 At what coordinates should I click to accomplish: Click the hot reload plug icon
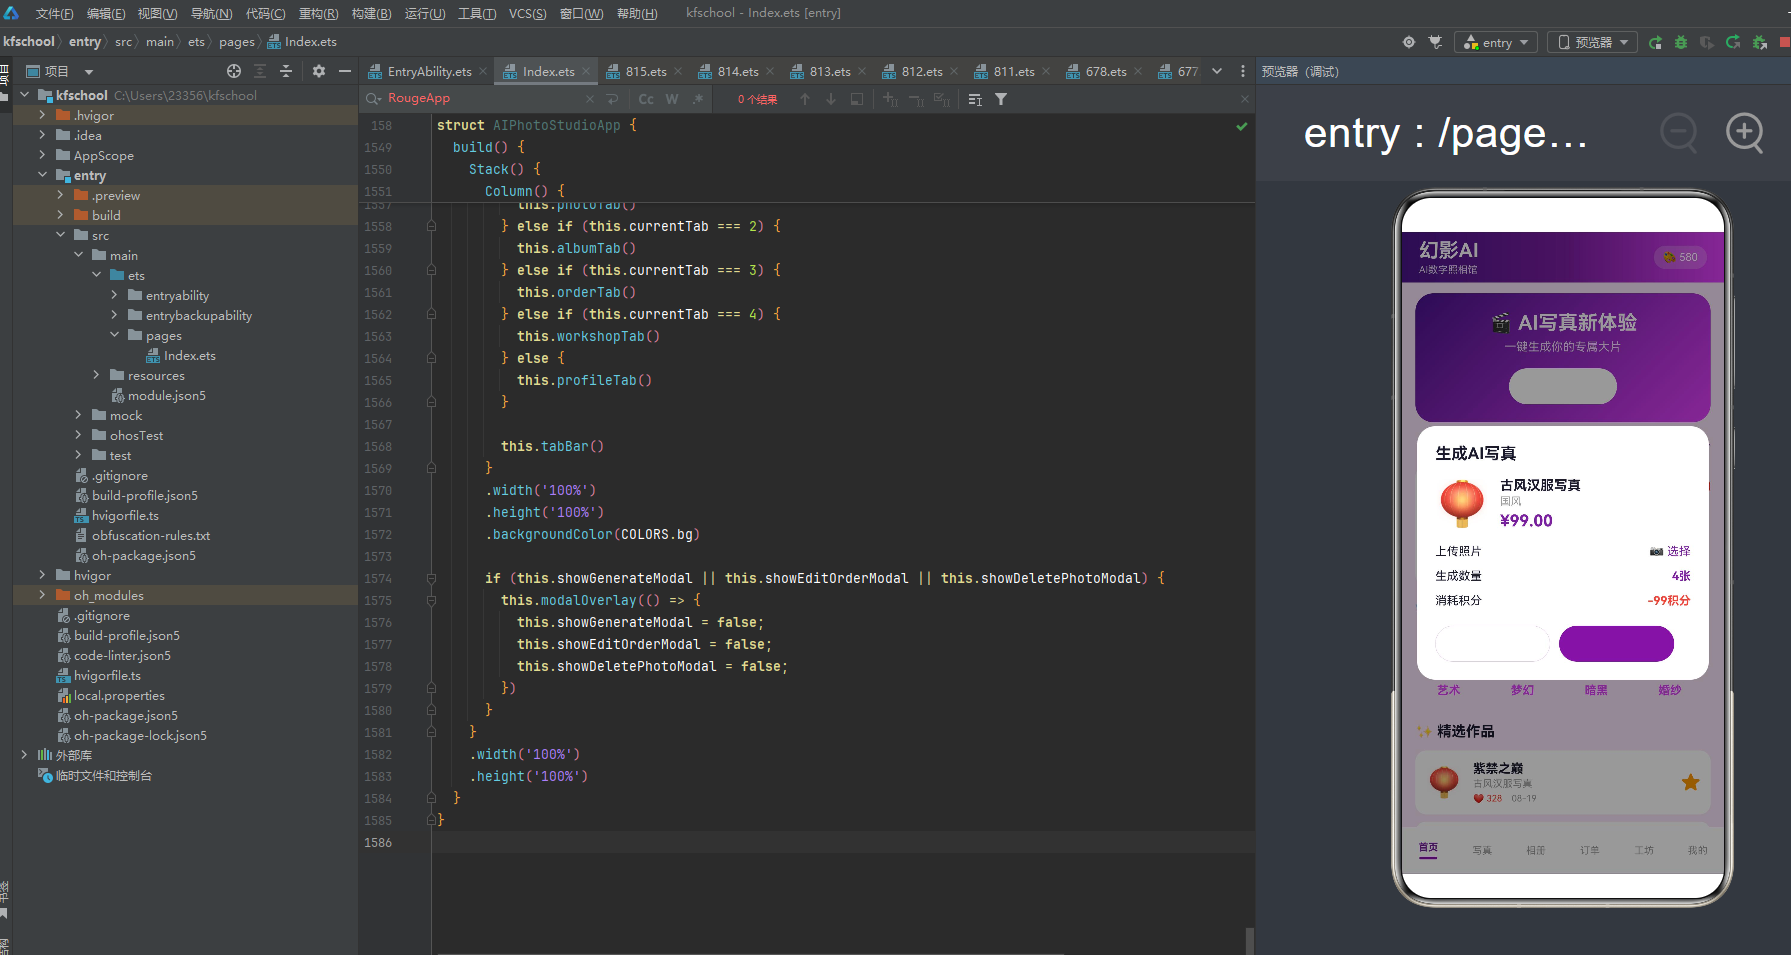[x=1435, y=42]
